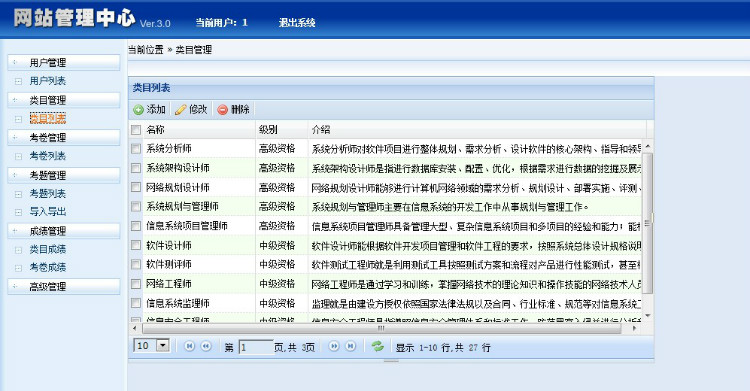Open 考卷成绩 in the sidebar
Screen dimensions: 750x391
pos(47,268)
